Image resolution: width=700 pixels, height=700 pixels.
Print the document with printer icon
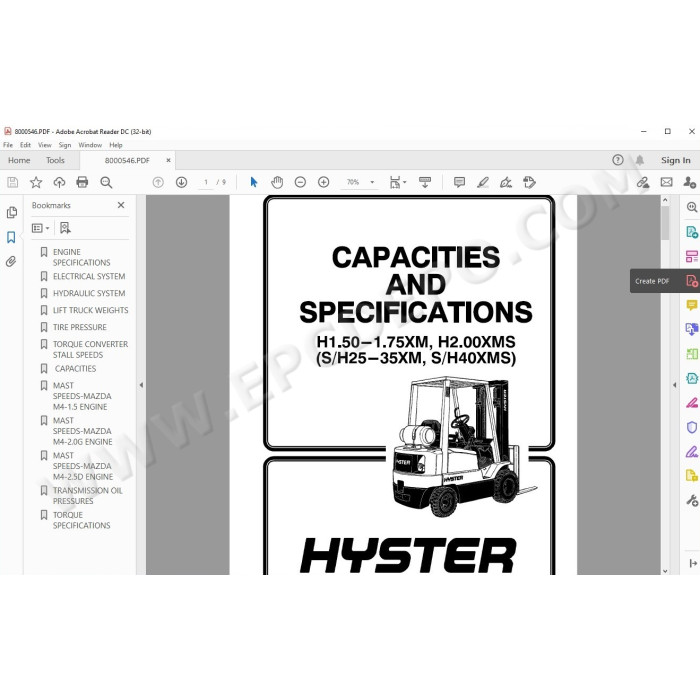click(x=82, y=182)
